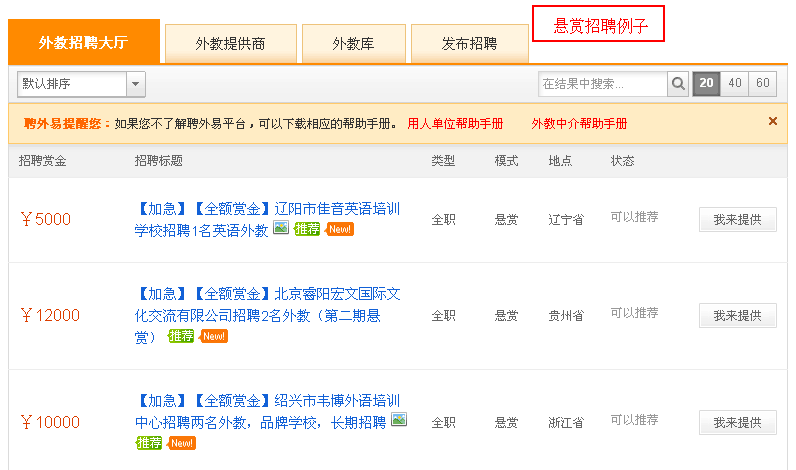This screenshot has height=470, width=796.
Task: Show 40 results per page
Action: [735, 84]
